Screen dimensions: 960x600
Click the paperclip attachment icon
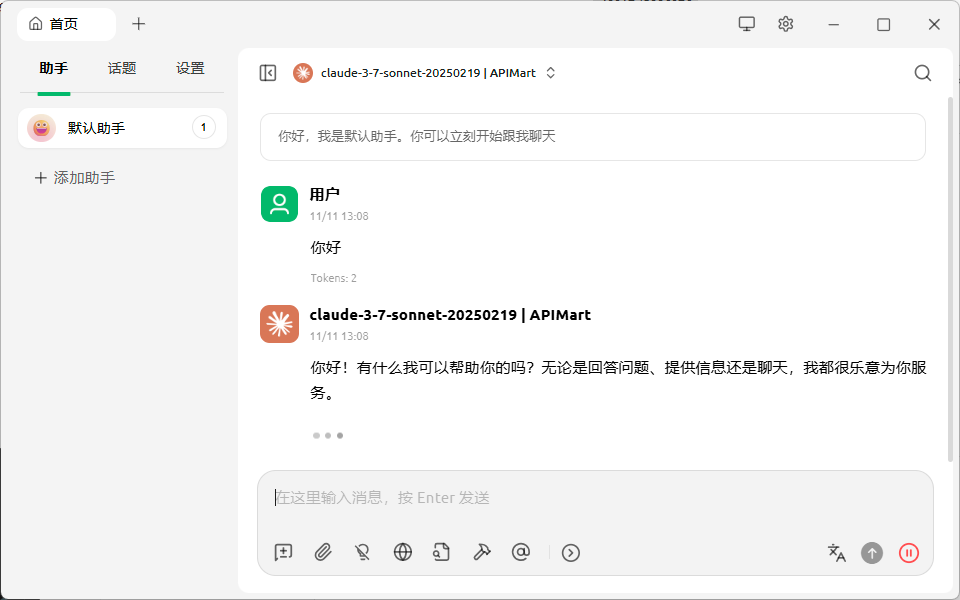323,552
